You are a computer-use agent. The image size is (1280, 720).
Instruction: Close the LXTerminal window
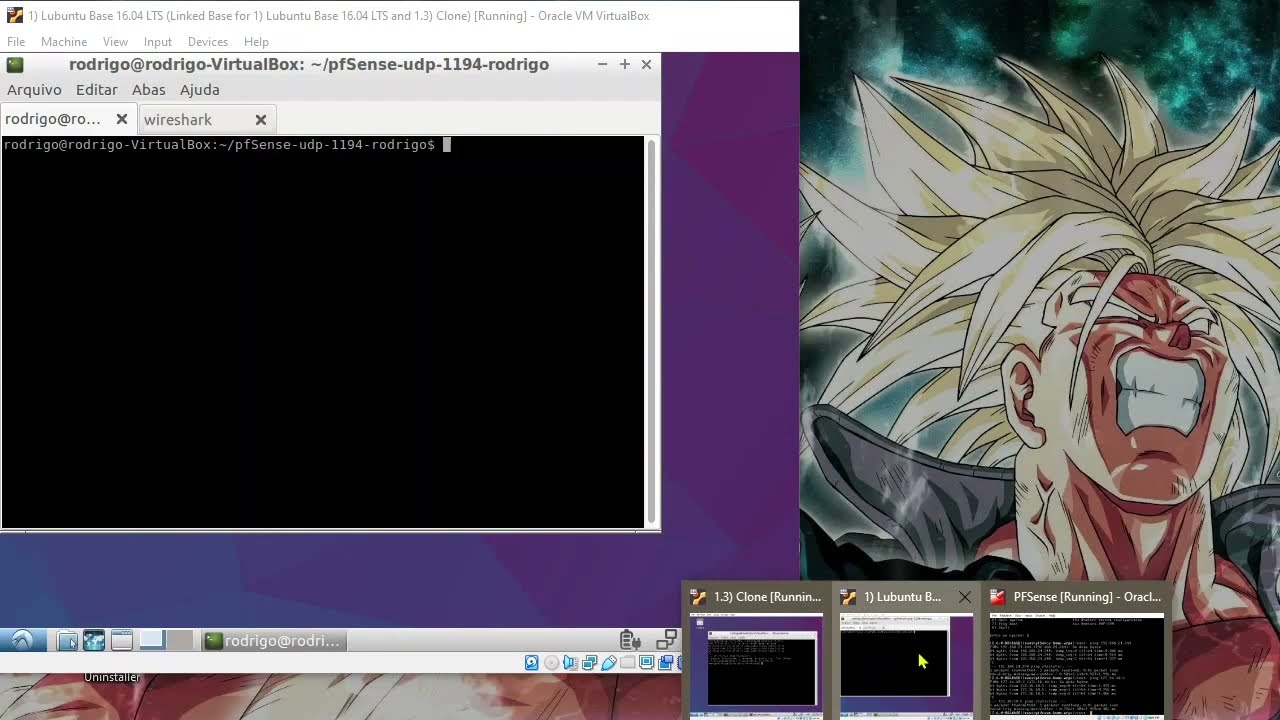(x=646, y=64)
